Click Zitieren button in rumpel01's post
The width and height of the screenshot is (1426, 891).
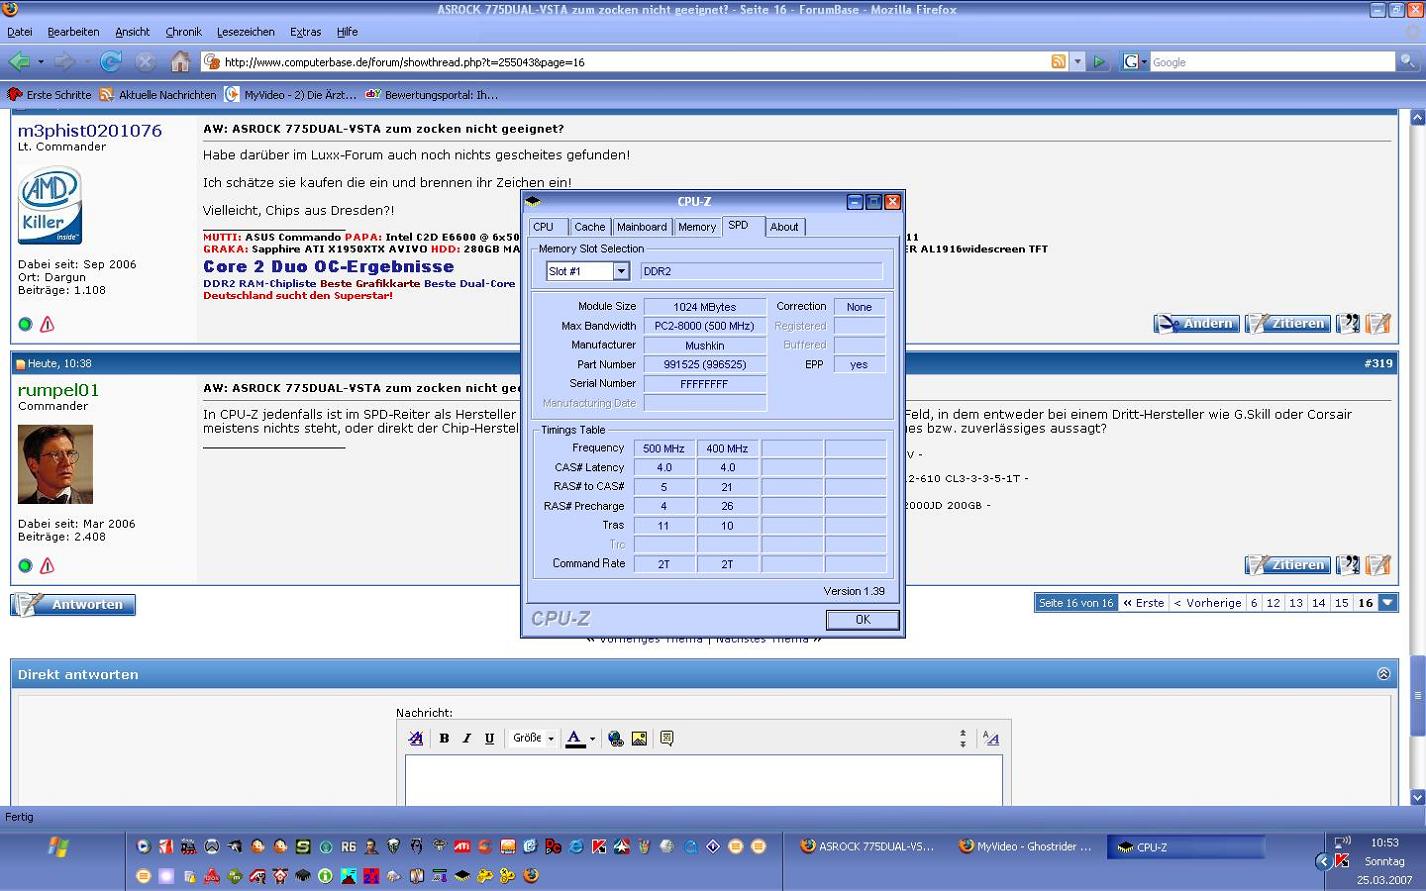1287,565
